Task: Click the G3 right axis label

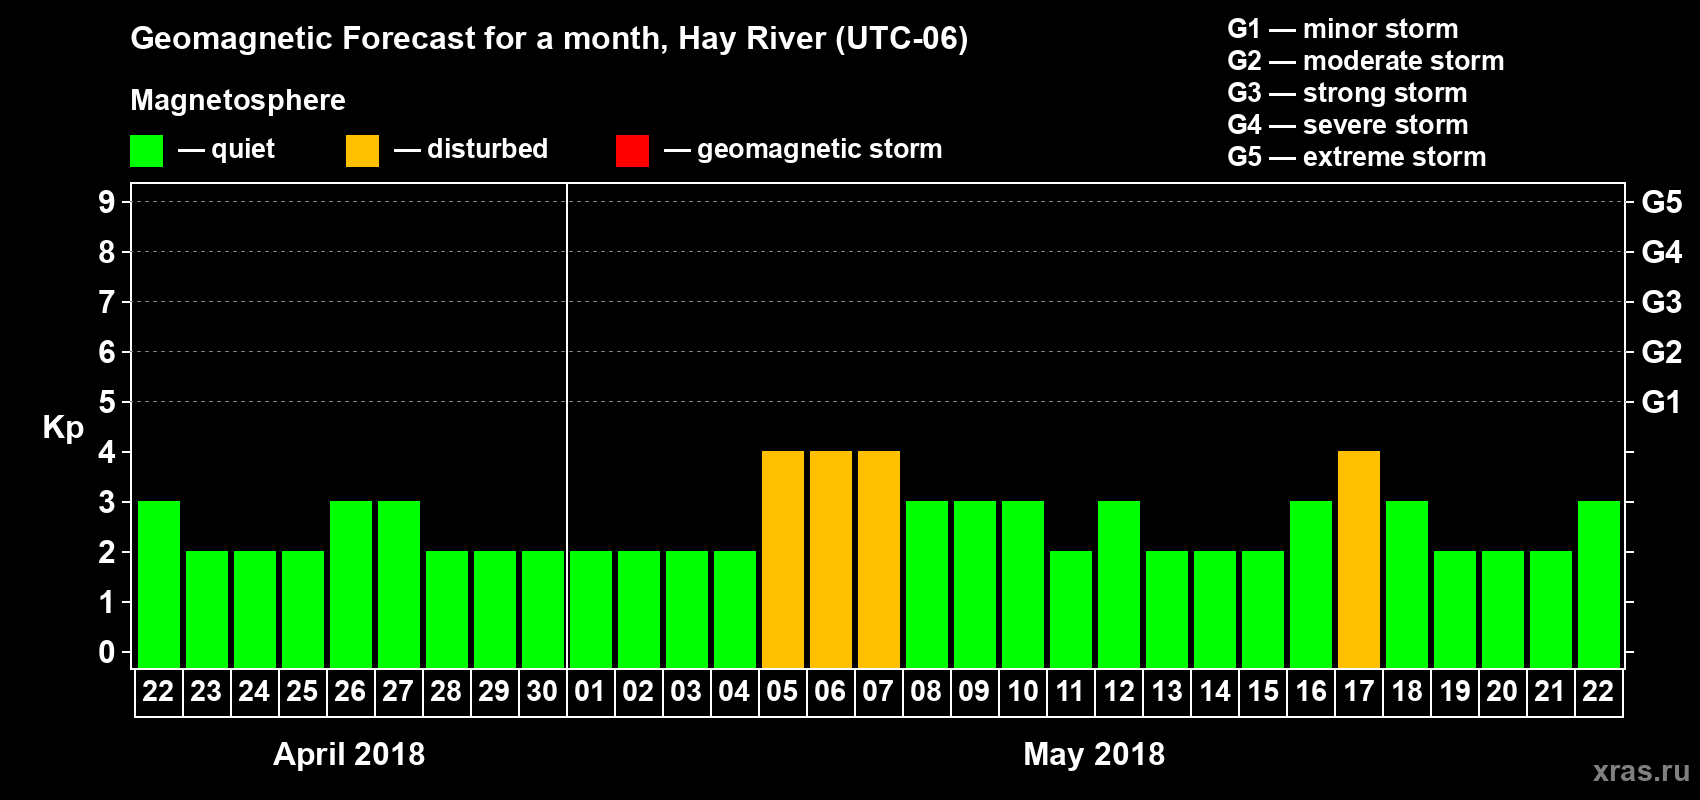Action: pyautogui.click(x=1662, y=302)
